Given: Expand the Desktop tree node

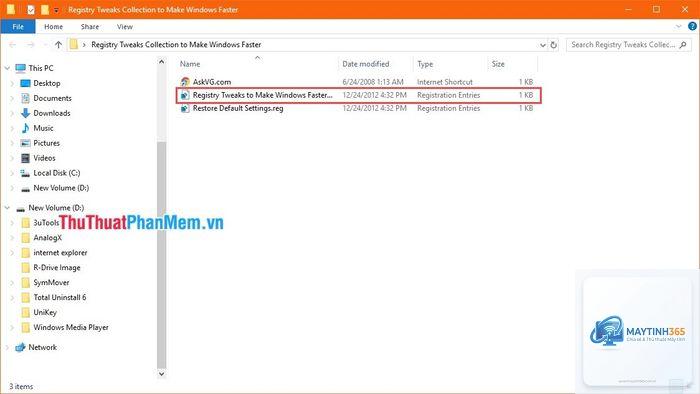Looking at the screenshot, I should [12, 83].
